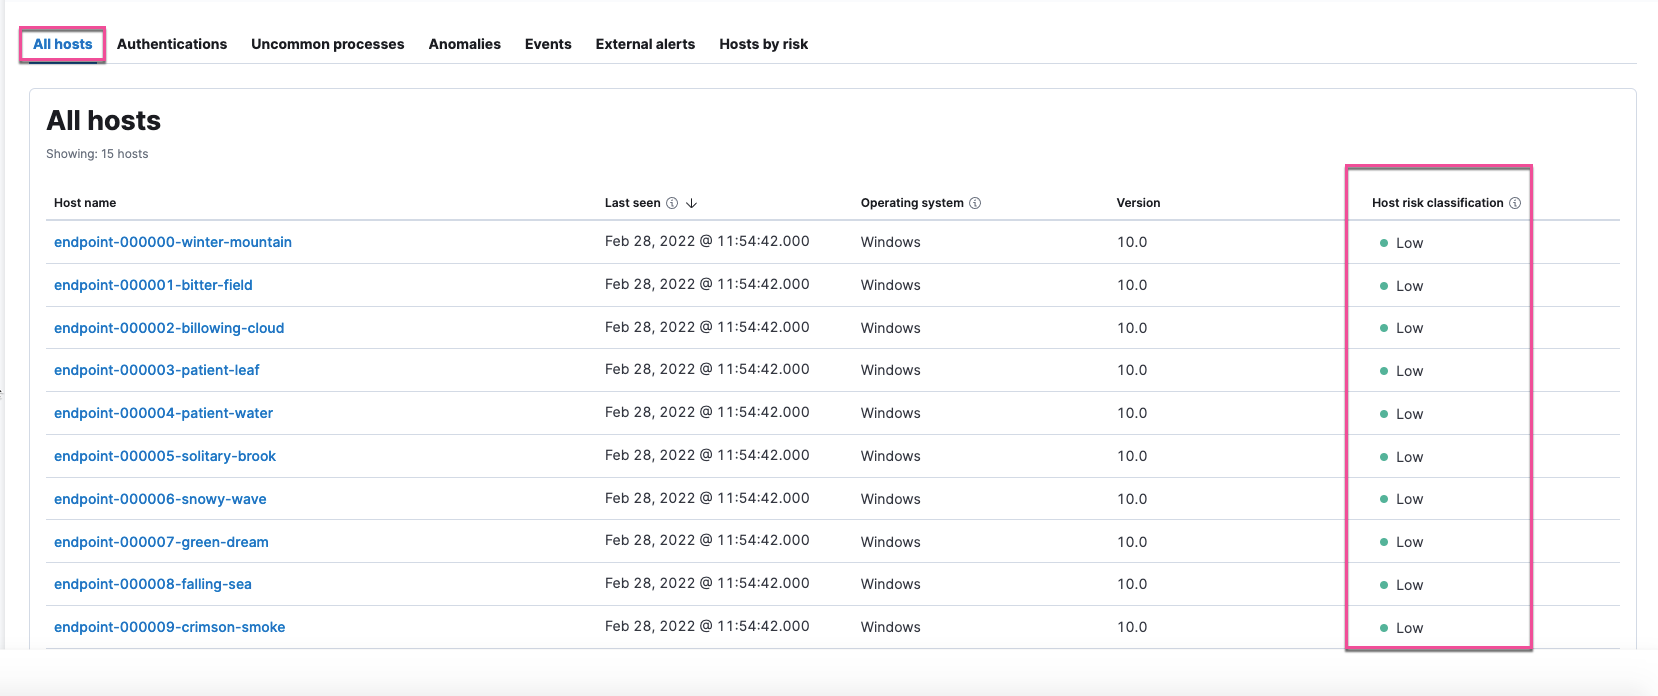Image resolution: width=1658 pixels, height=696 pixels.
Task: Click the endpoint-000009-crimson-smoke link
Action: point(169,627)
